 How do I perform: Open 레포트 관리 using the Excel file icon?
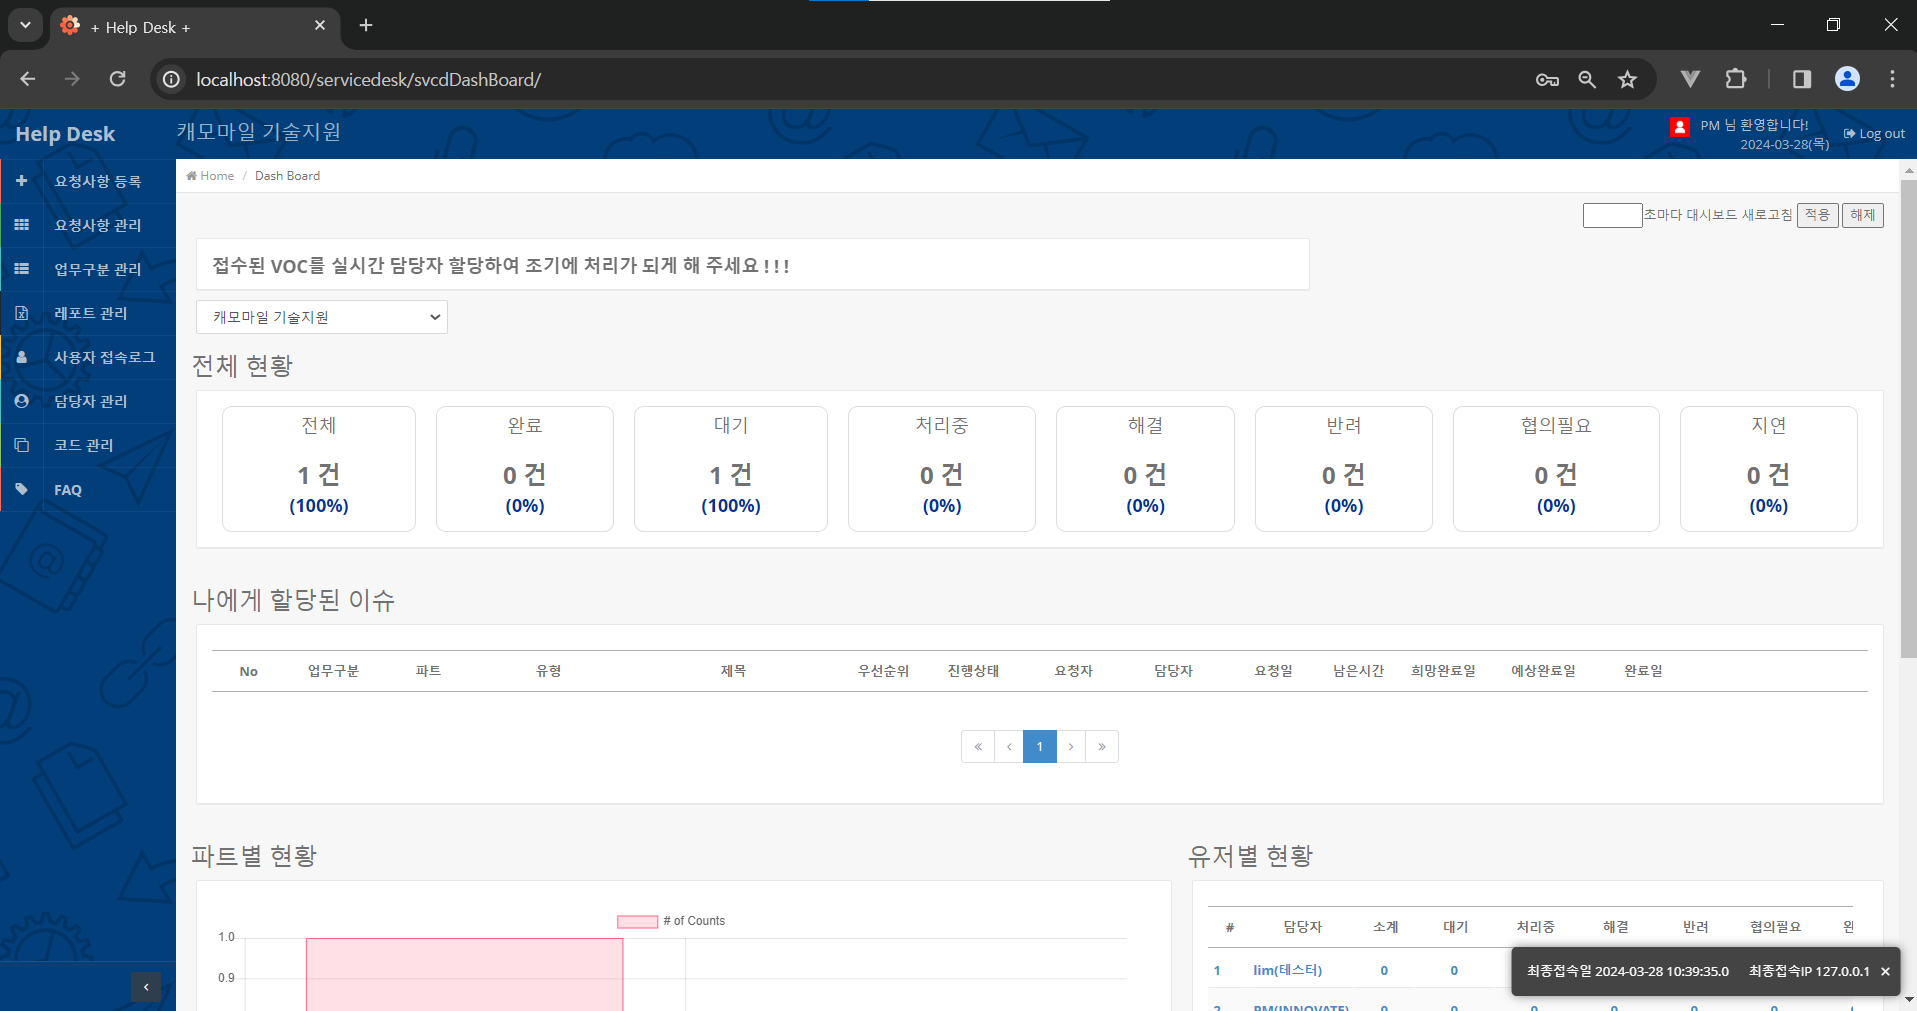[22, 313]
